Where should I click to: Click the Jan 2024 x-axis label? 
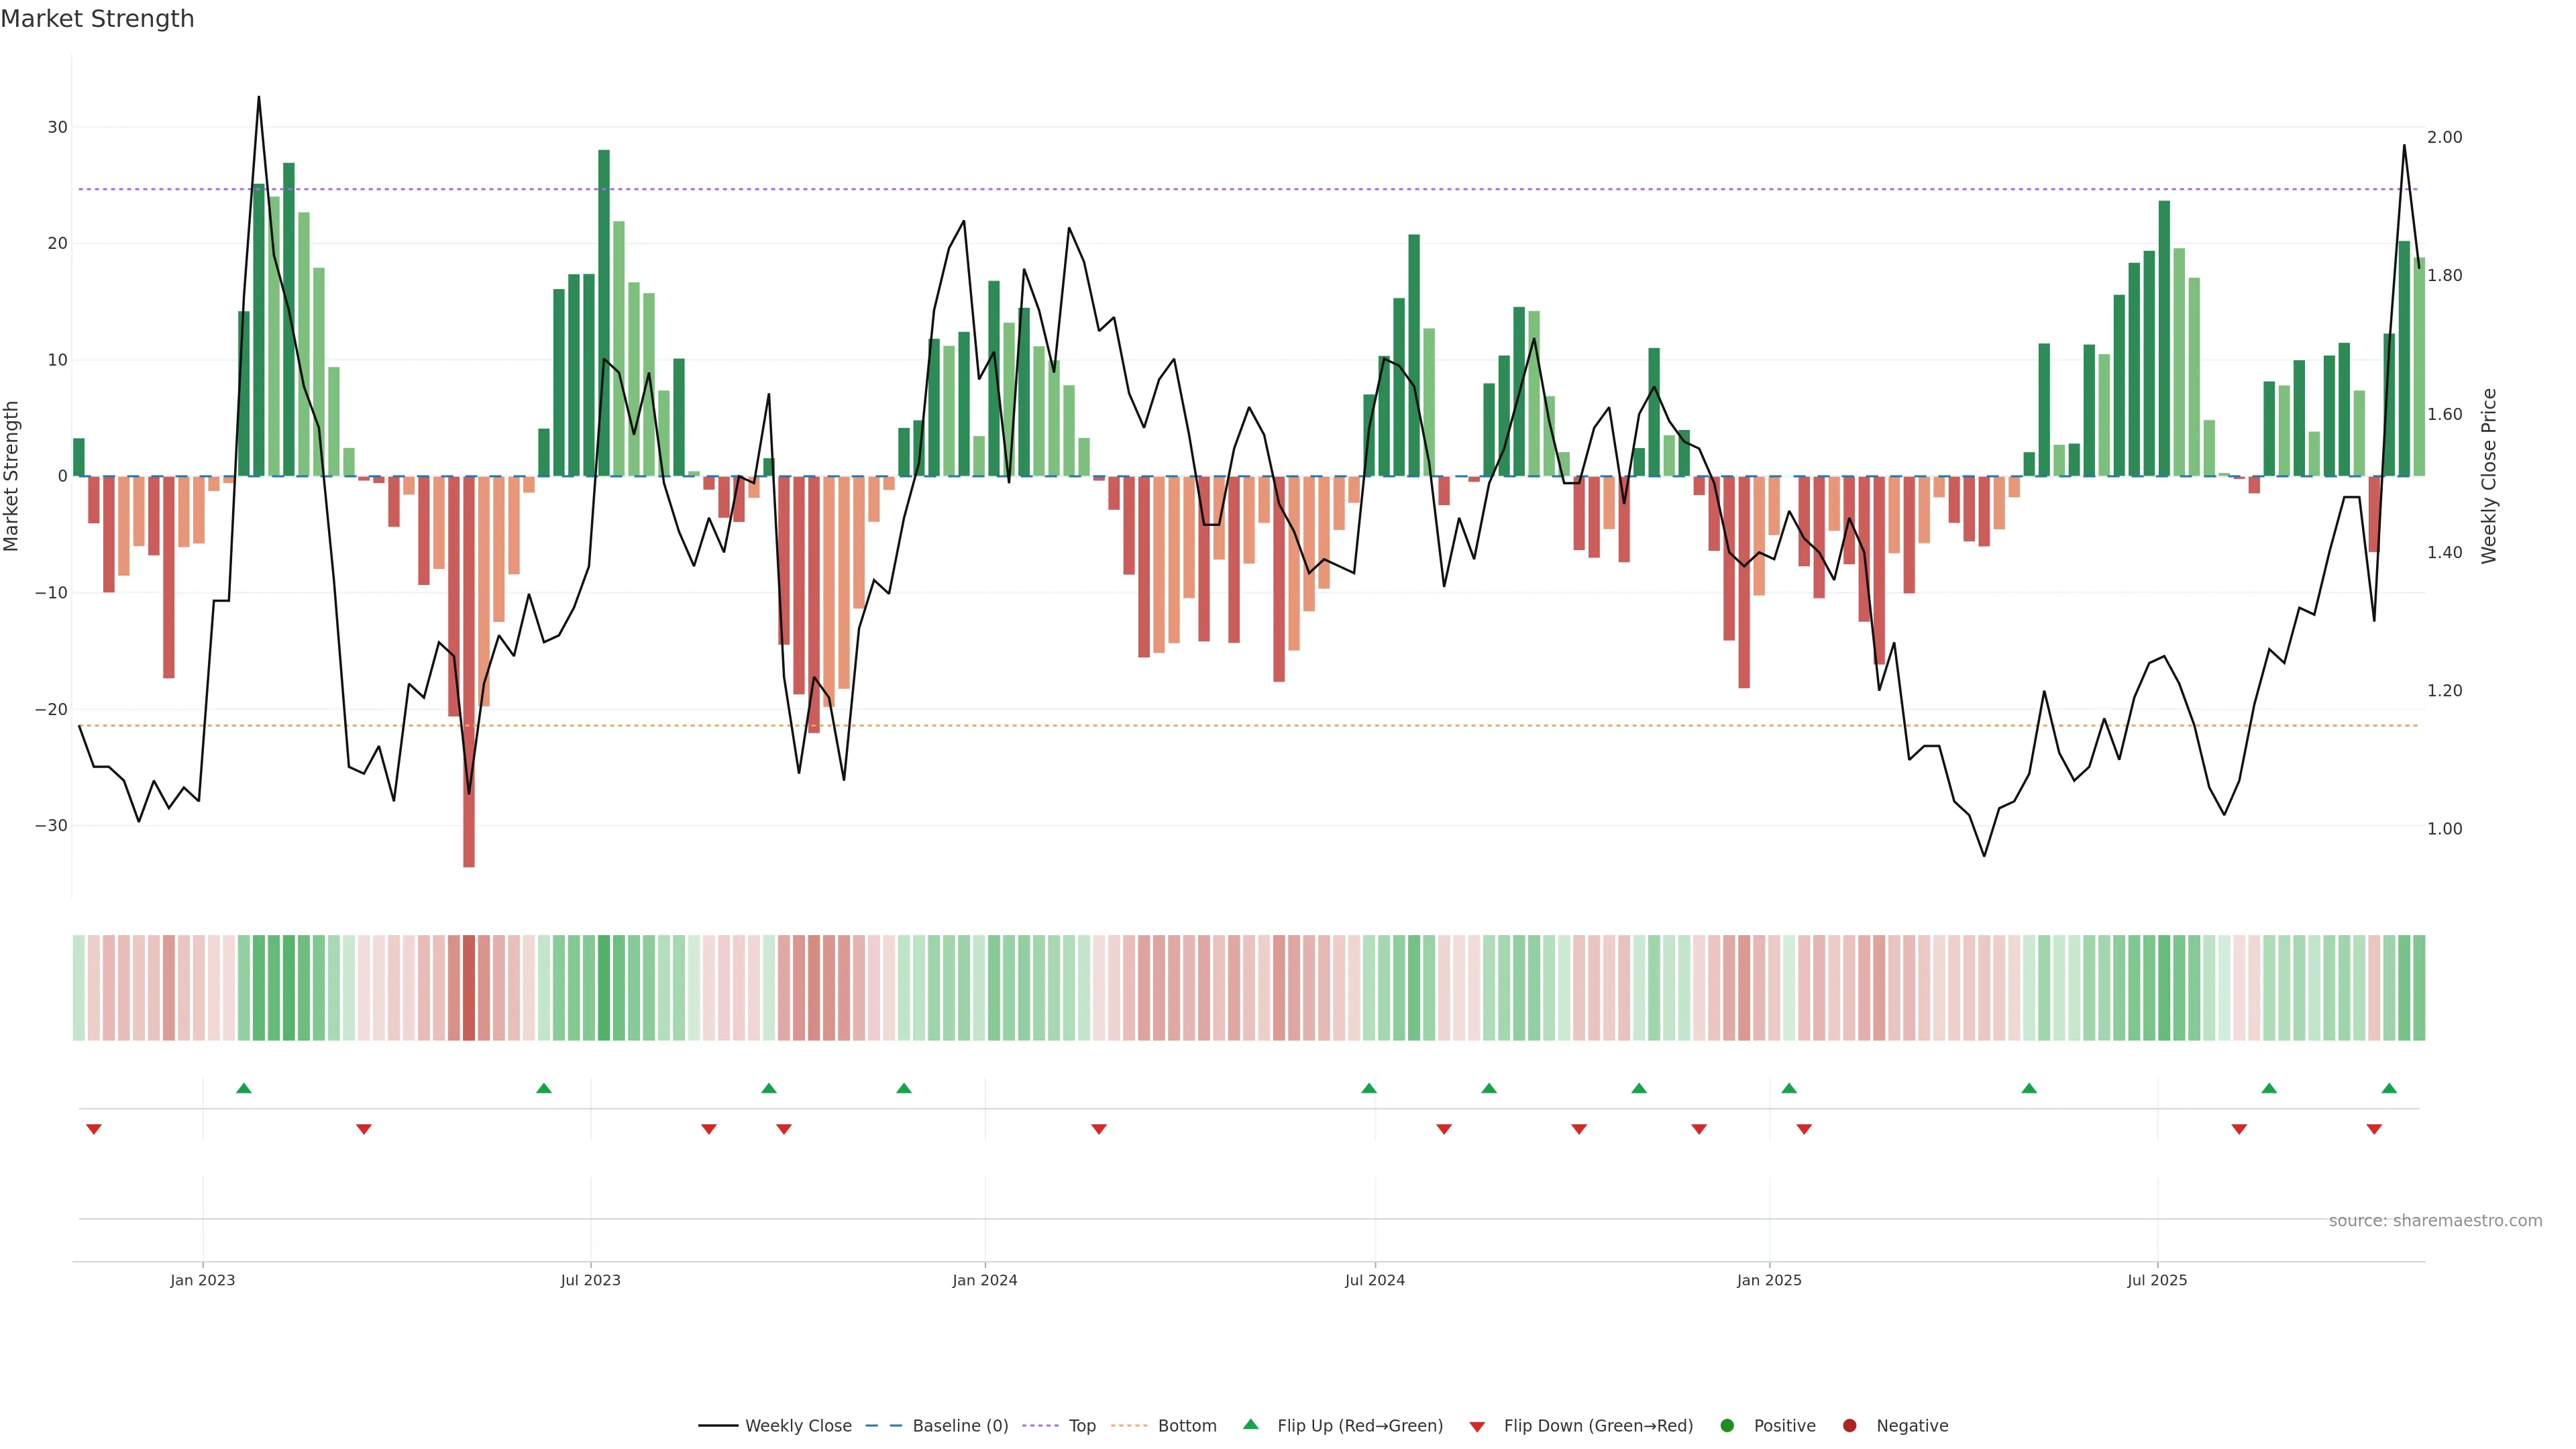coord(984,1280)
